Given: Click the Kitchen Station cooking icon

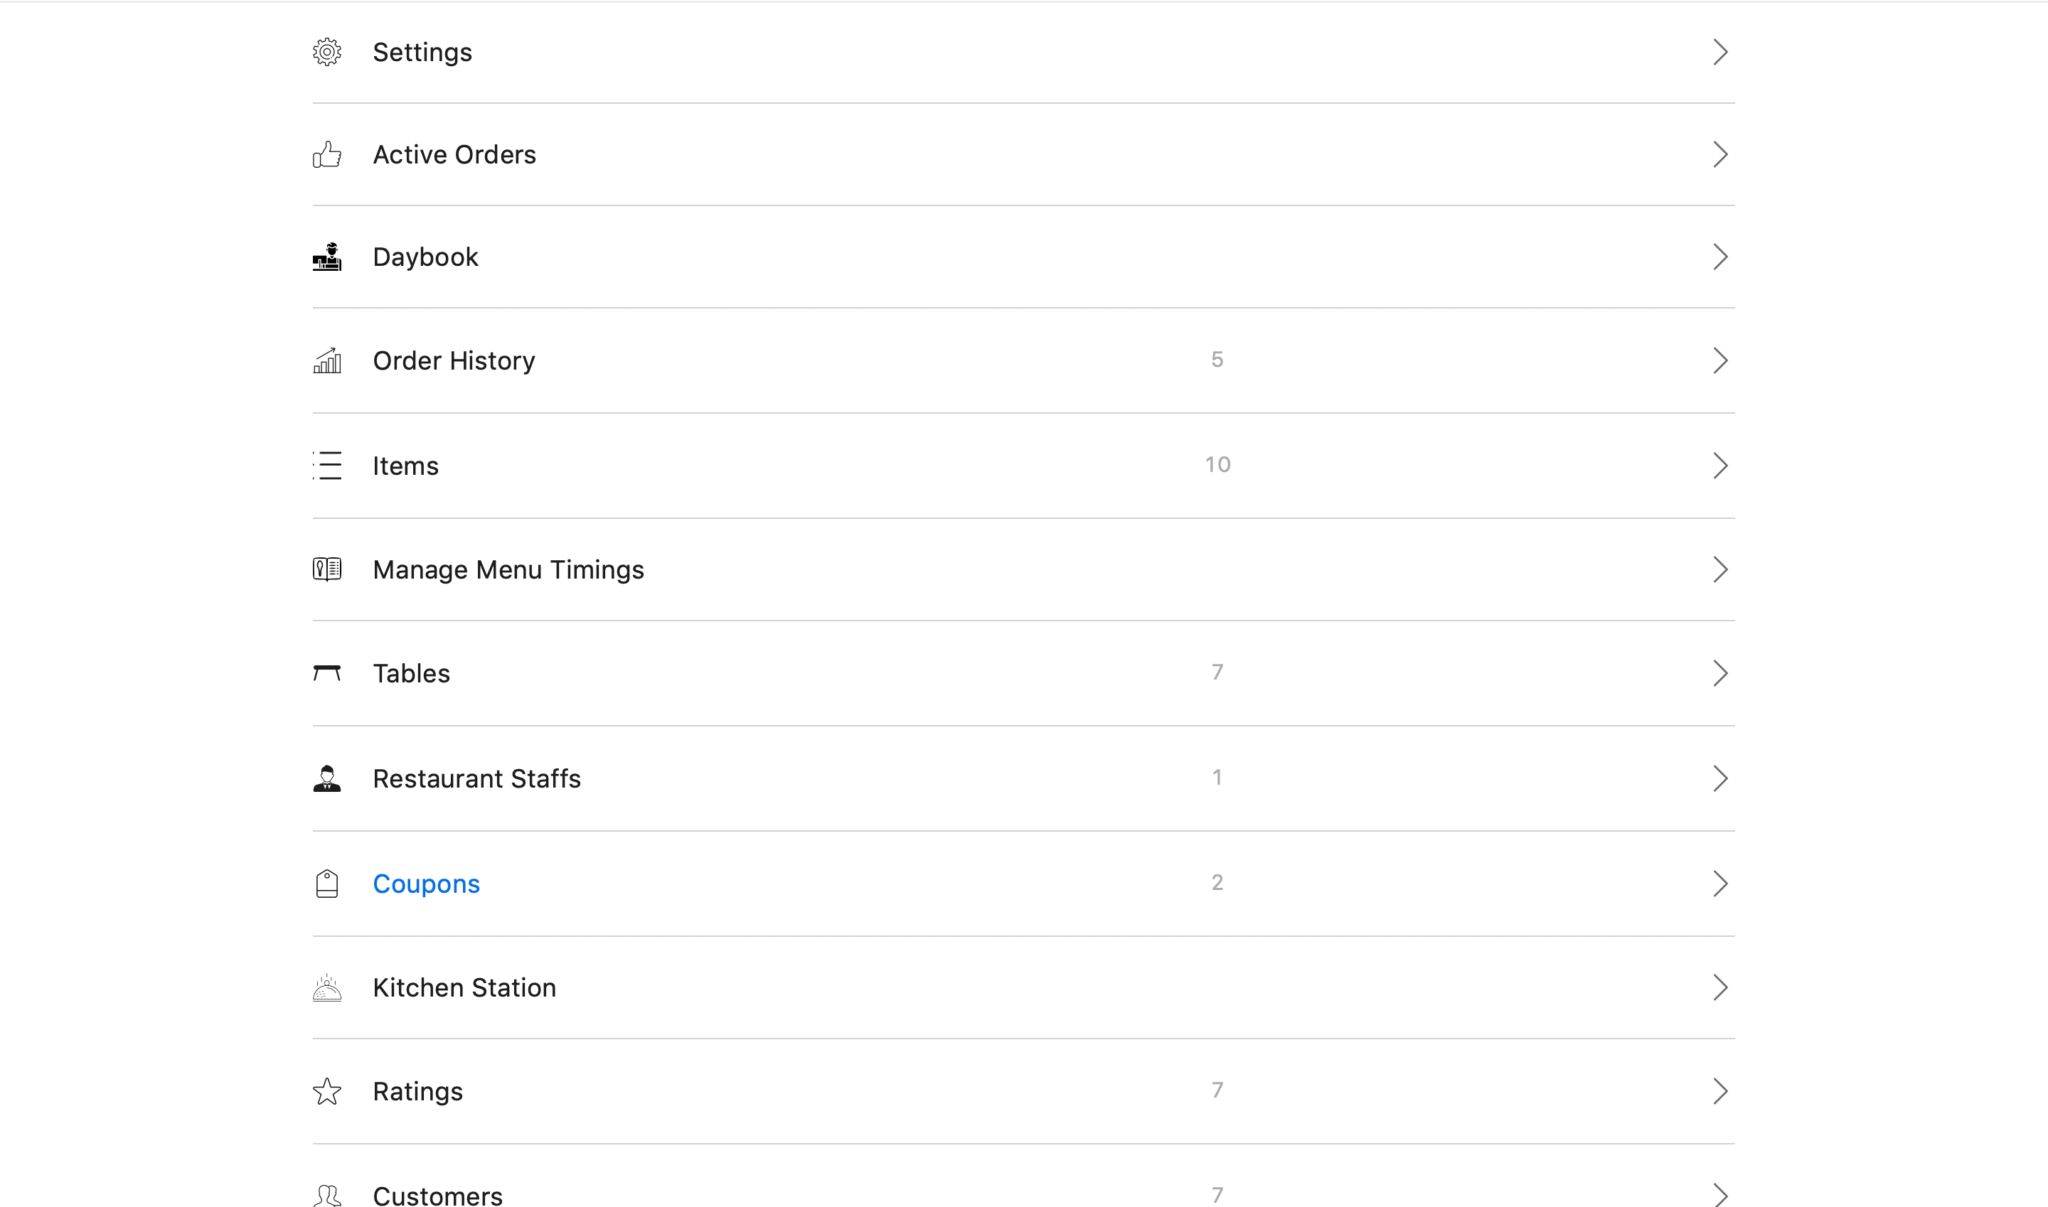Looking at the screenshot, I should click(x=328, y=988).
